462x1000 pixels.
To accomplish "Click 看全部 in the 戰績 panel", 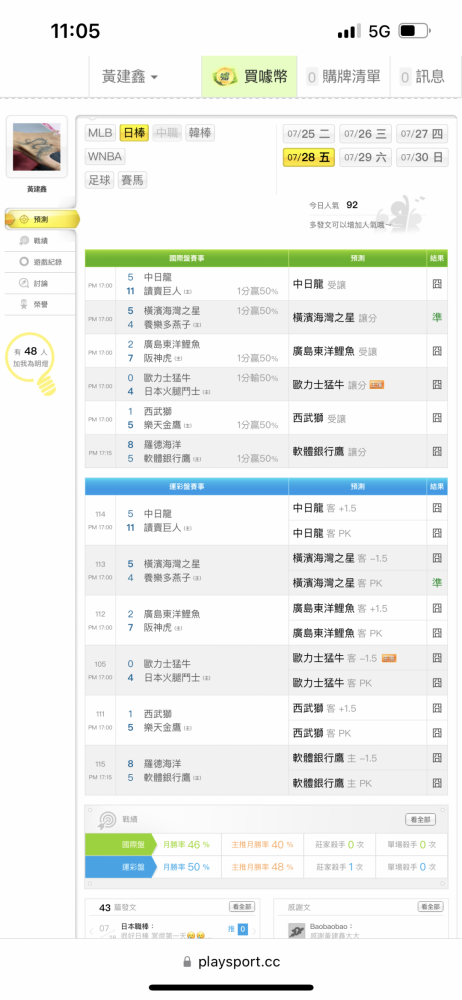I will click(421, 820).
